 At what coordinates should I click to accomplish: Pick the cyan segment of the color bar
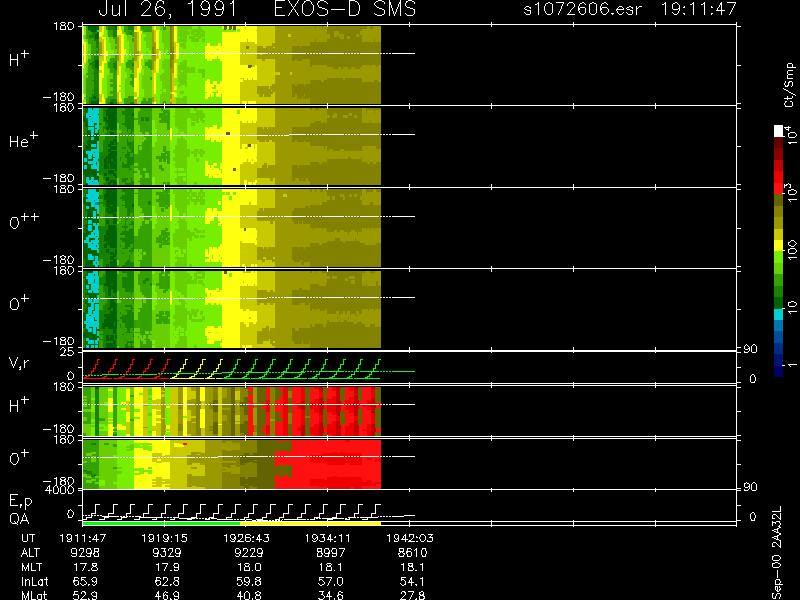[x=779, y=314]
